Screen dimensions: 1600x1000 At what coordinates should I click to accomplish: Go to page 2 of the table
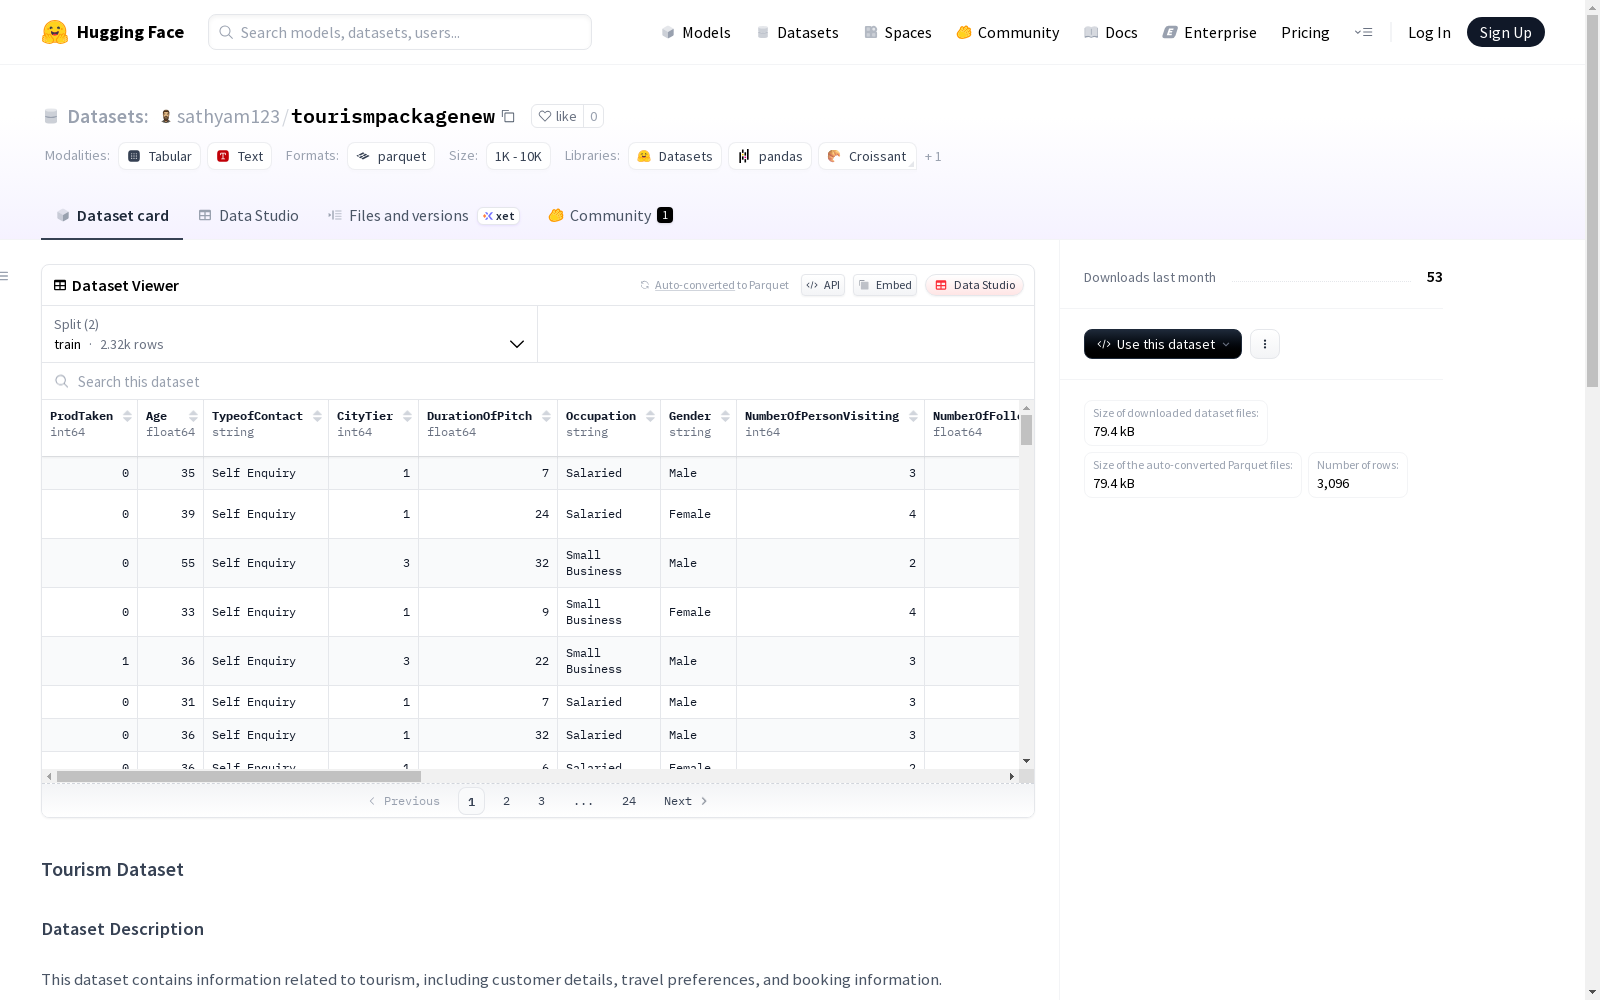[x=507, y=801]
